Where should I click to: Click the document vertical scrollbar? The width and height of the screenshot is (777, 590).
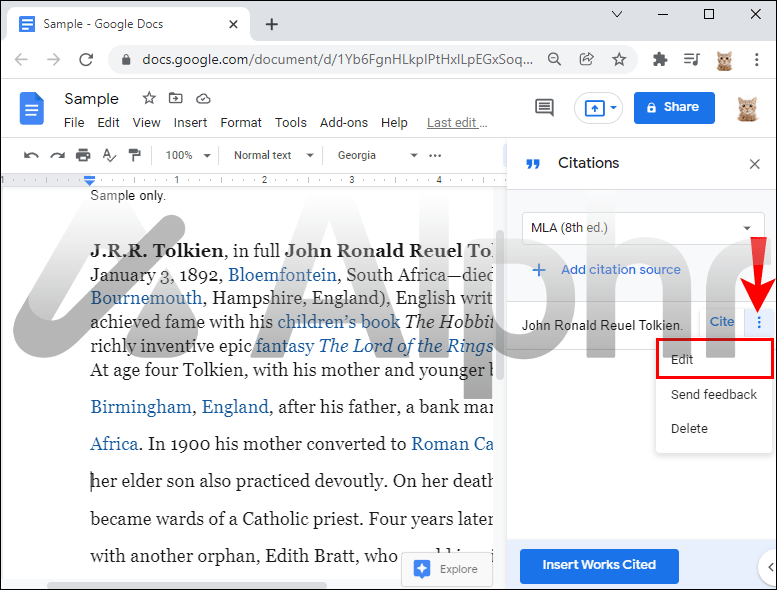coord(500,305)
